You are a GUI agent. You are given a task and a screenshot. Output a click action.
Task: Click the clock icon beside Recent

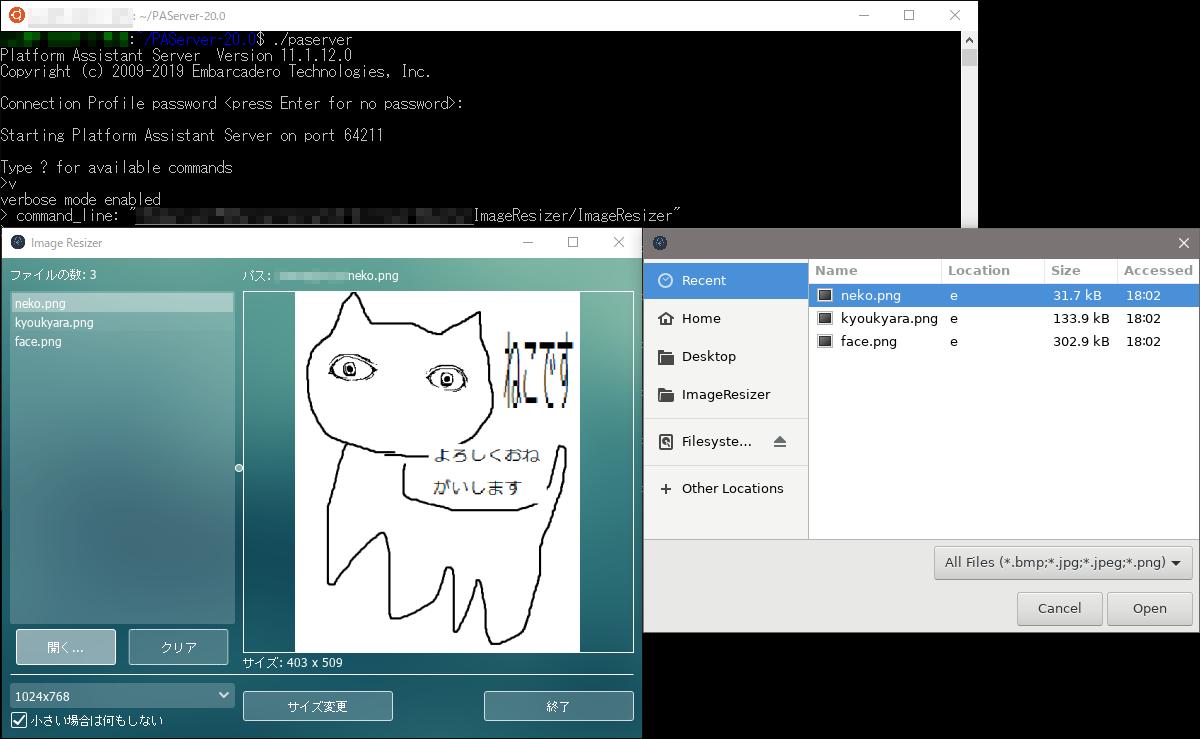pyautogui.click(x=666, y=281)
